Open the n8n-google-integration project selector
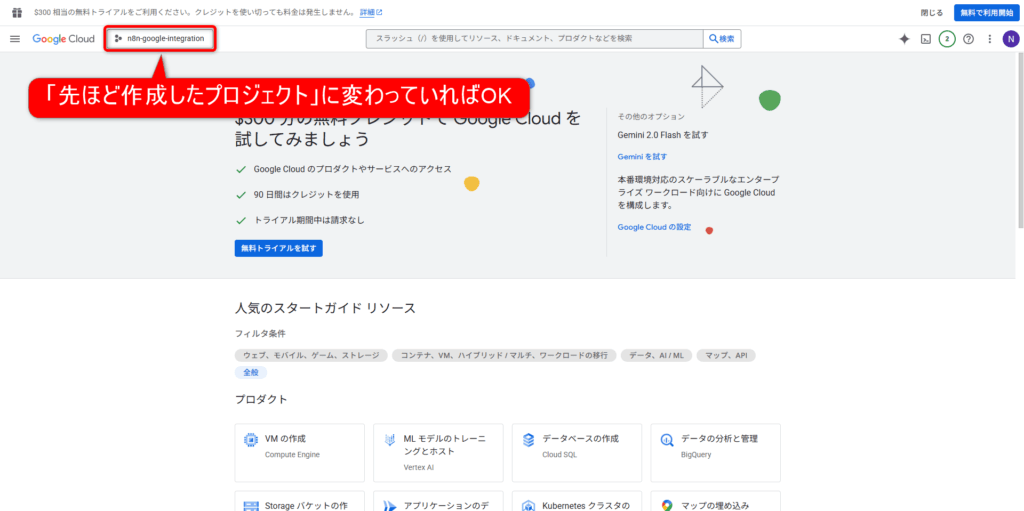Image resolution: width=1024 pixels, height=511 pixels. tap(160, 39)
